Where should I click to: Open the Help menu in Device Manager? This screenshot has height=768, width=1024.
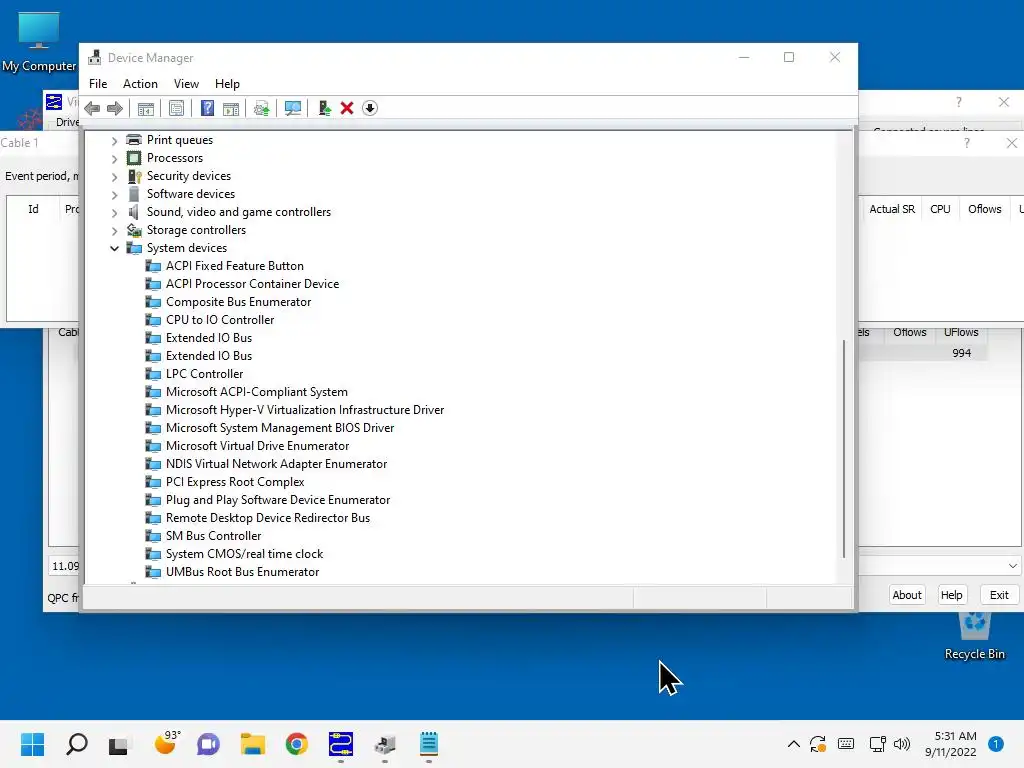227,84
